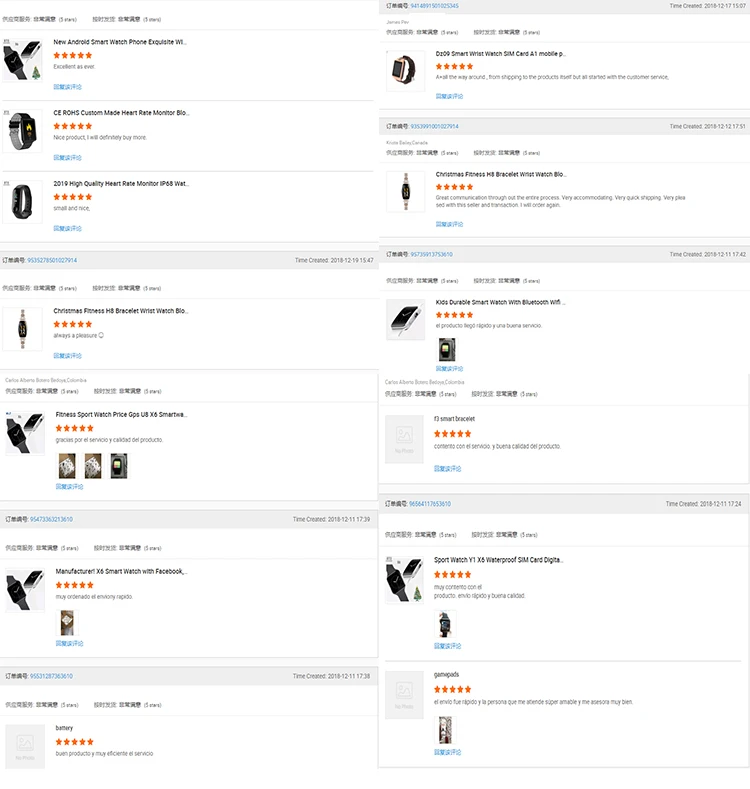The image size is (750, 789).
Task: Click the stars above the "Great communication" review
Action: [455, 187]
